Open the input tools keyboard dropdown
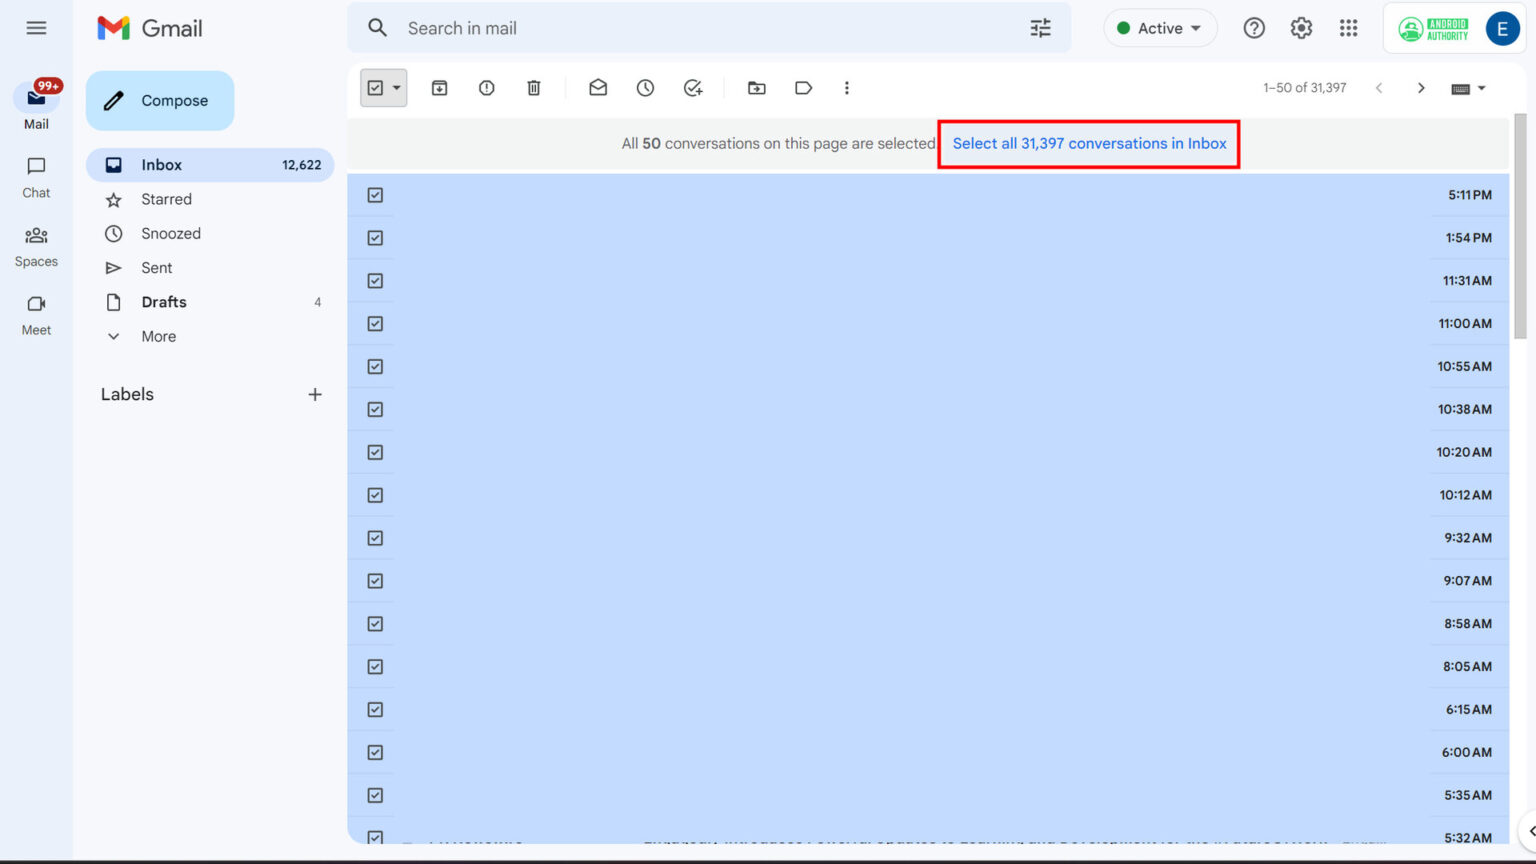Viewport: 1536px width, 864px height. (1469, 88)
